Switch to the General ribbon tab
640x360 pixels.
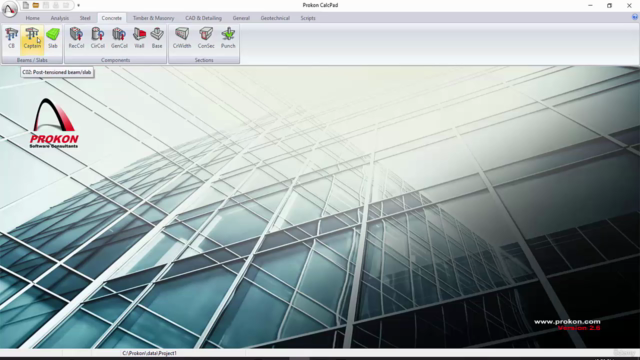[241, 18]
